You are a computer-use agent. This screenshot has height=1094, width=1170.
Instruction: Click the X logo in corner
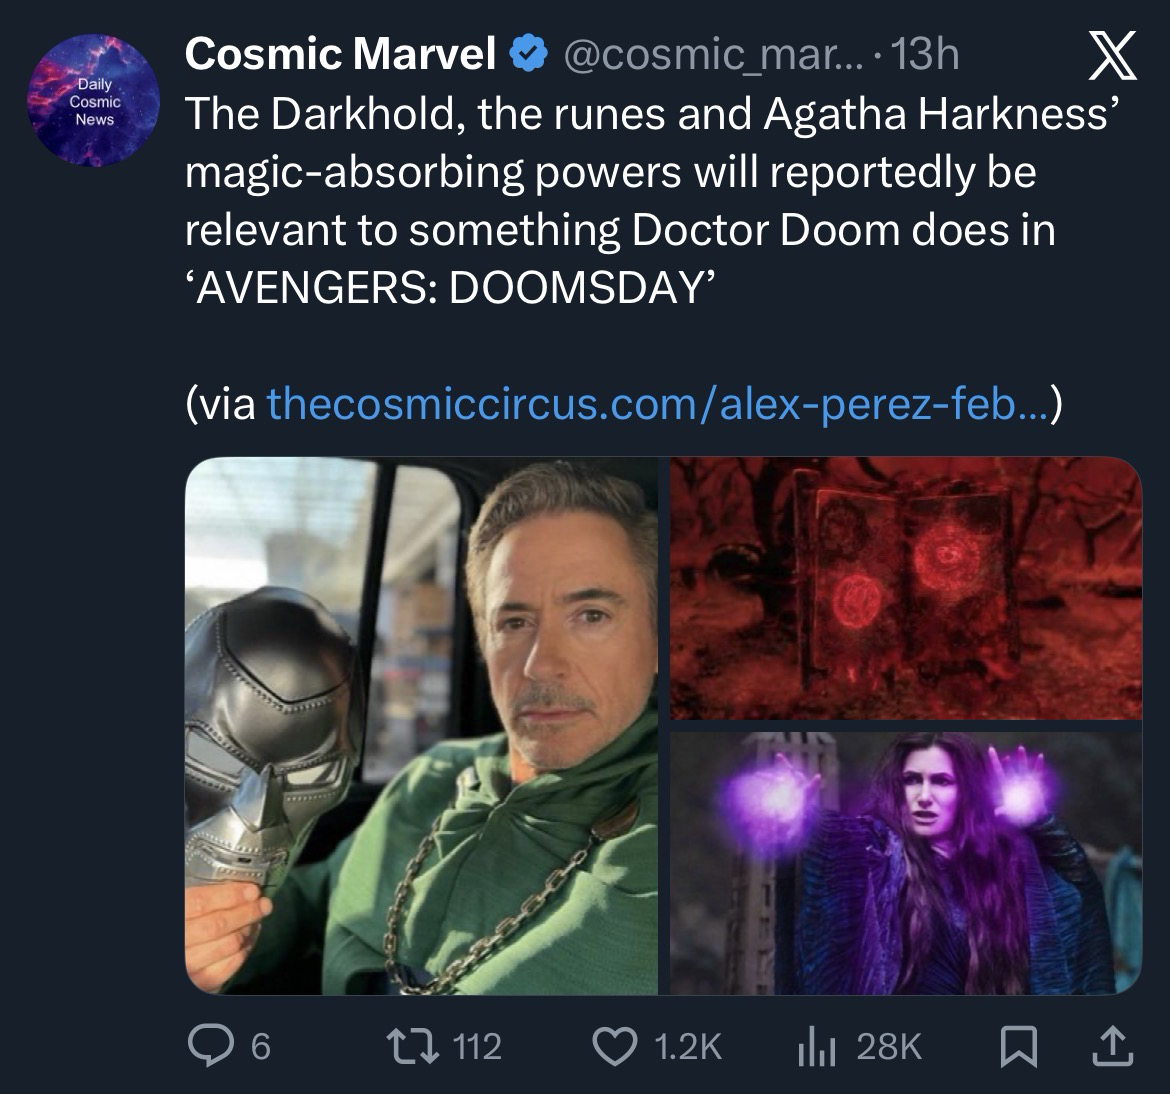pyautogui.click(x=1111, y=57)
